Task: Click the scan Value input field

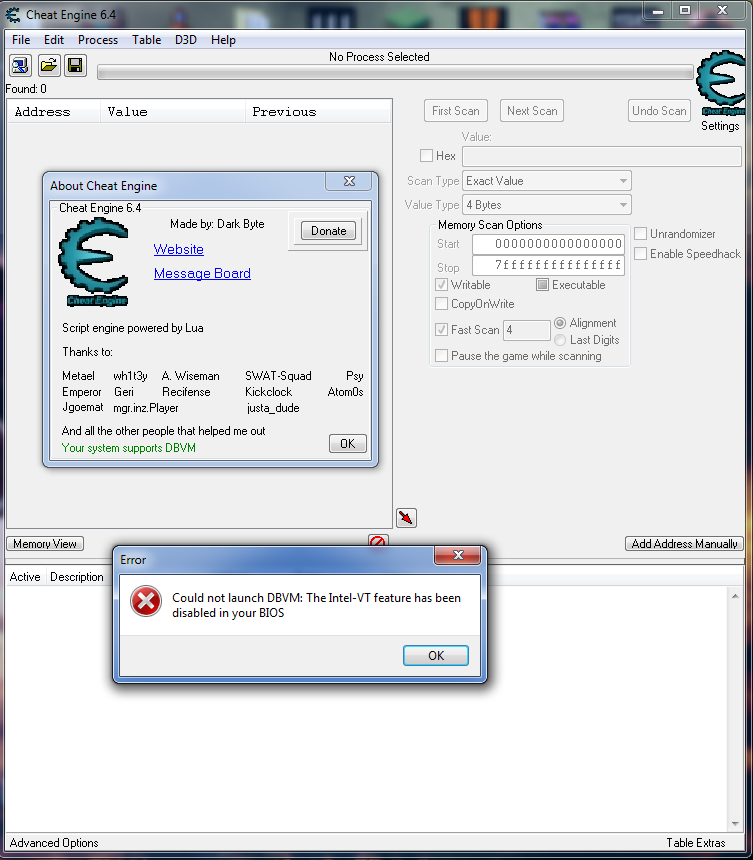Action: tap(602, 156)
